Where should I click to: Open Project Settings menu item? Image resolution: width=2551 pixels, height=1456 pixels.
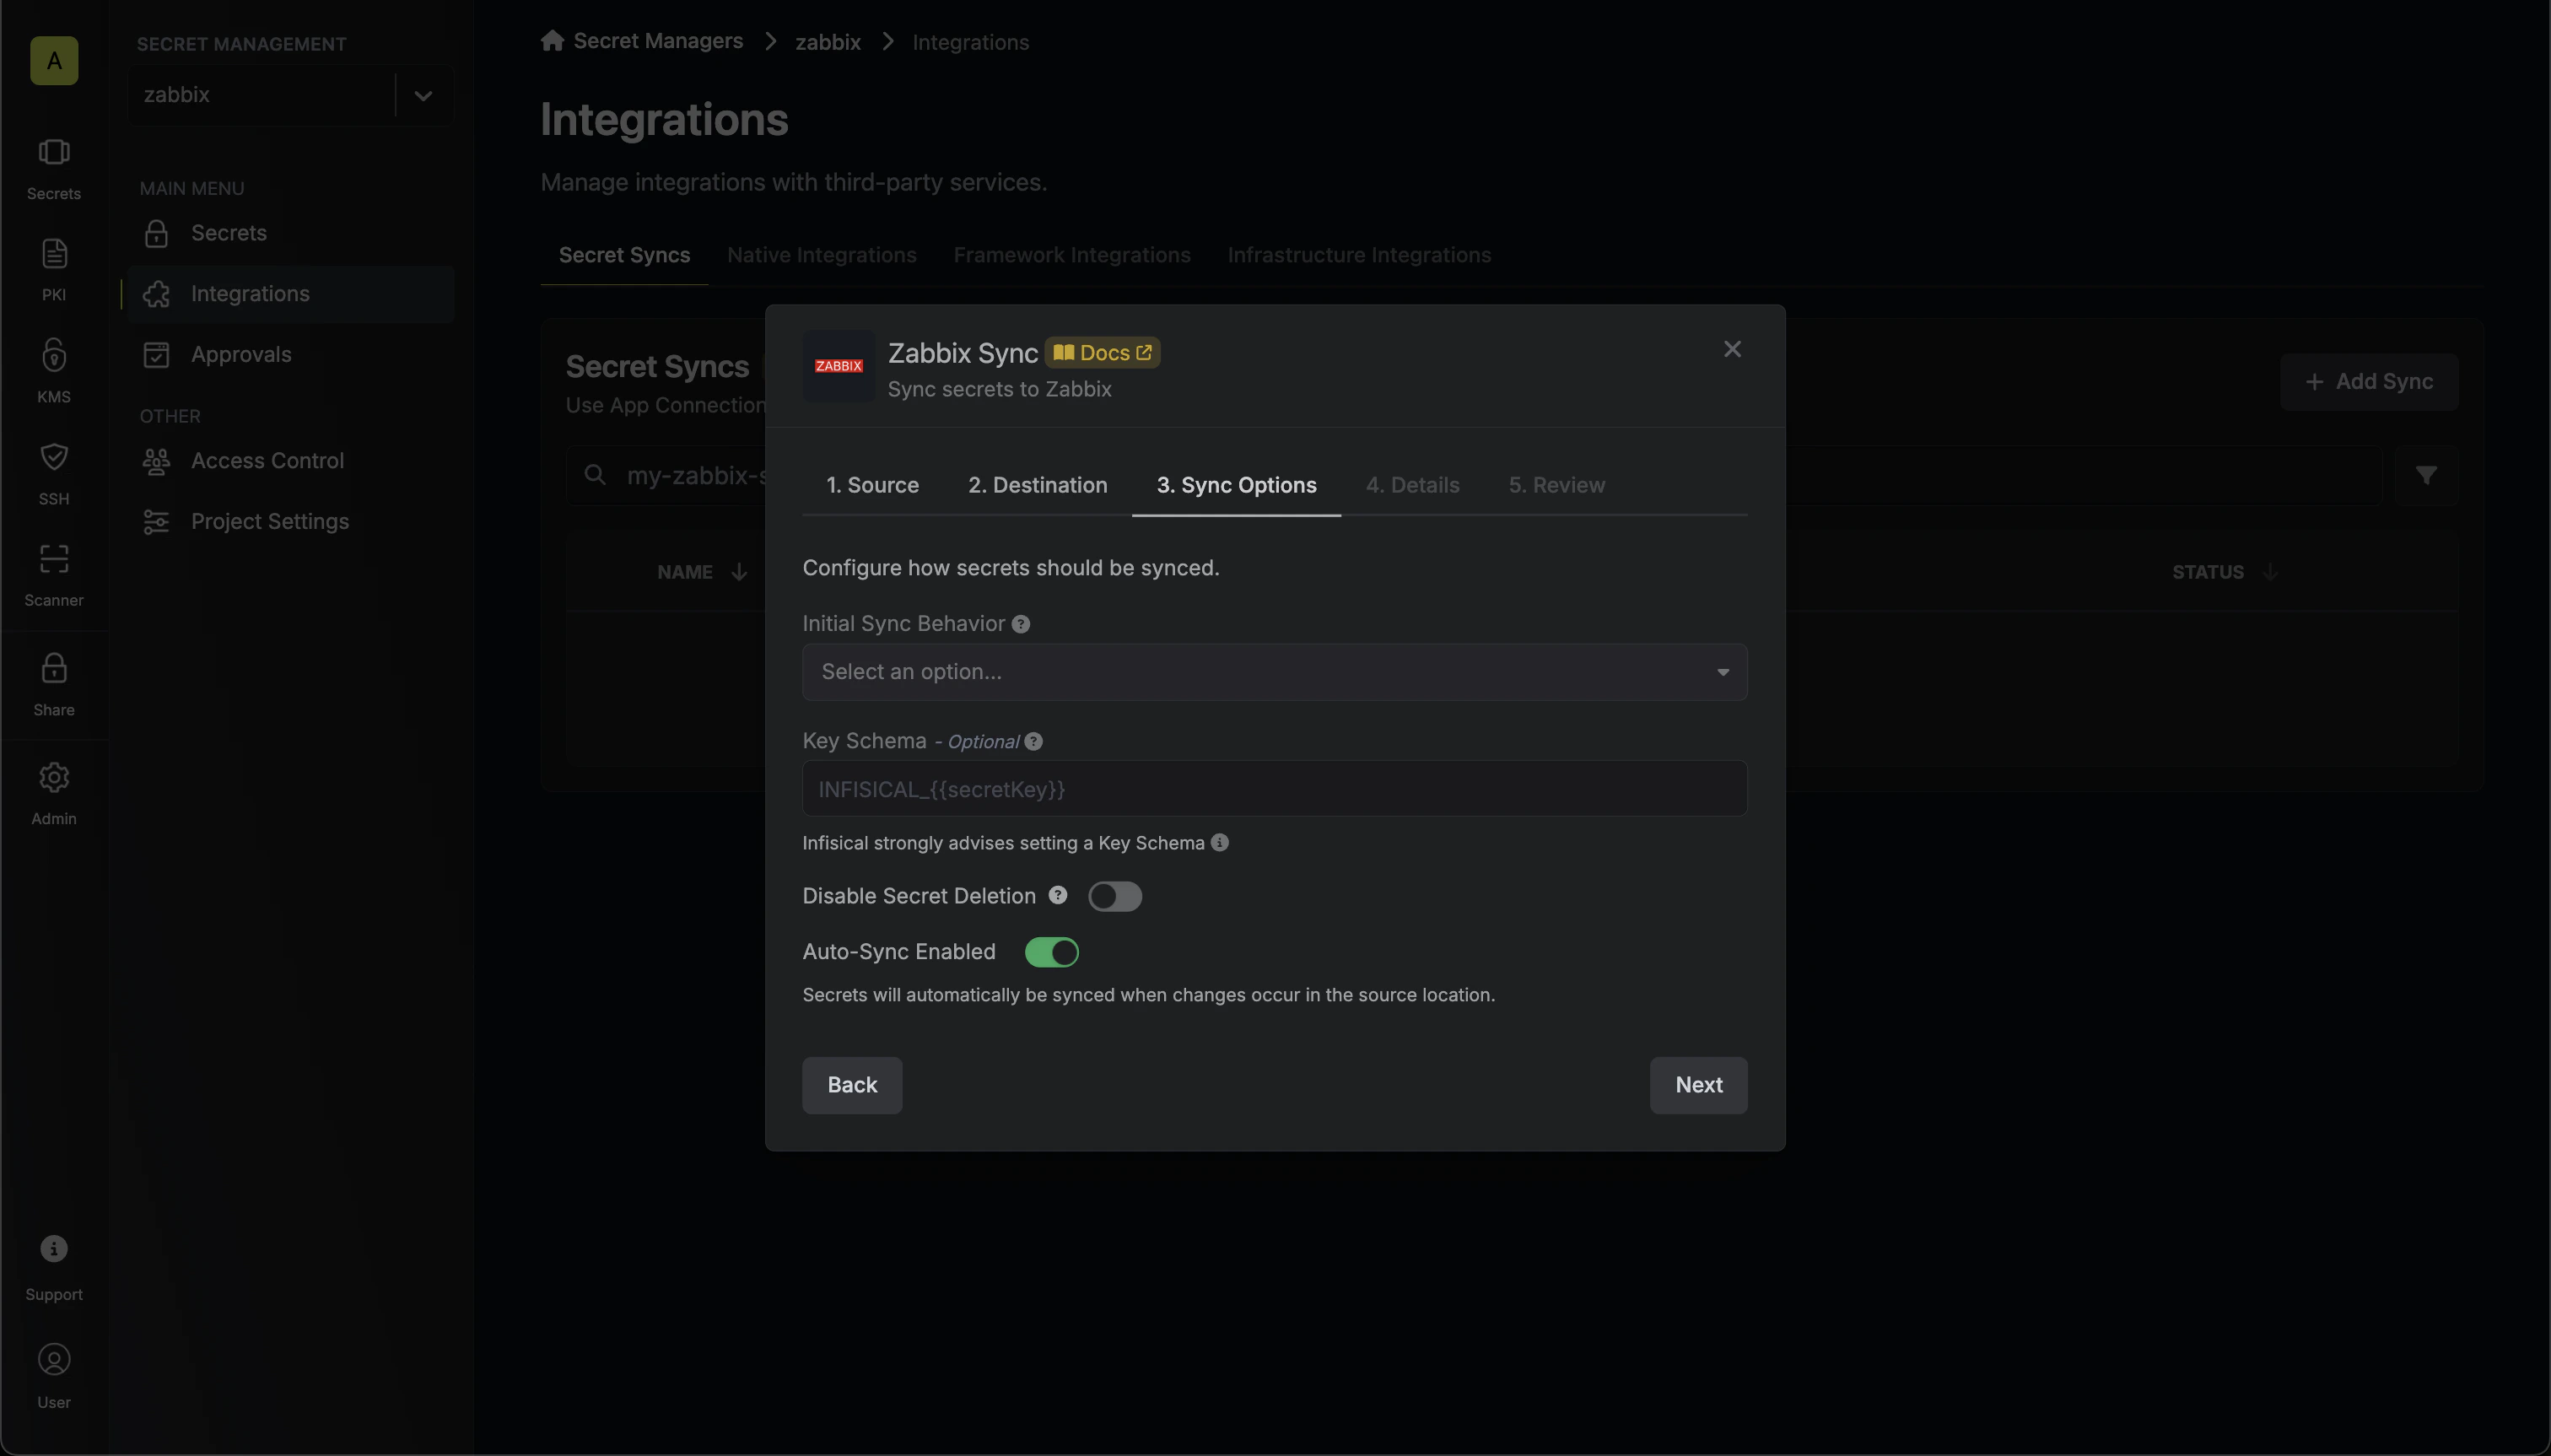(290, 522)
